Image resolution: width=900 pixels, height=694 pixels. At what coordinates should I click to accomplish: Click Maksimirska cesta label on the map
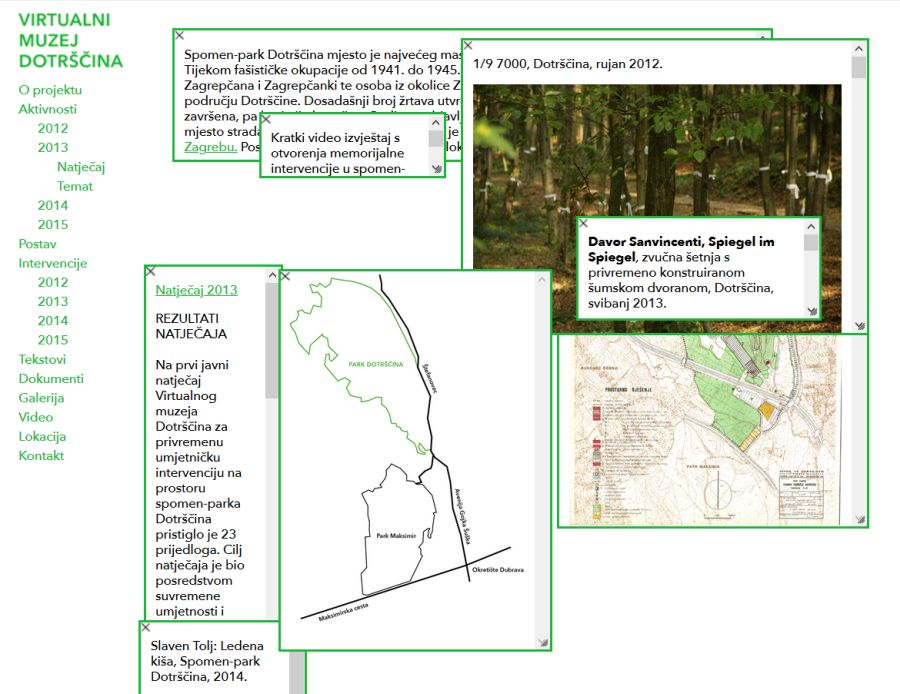click(x=343, y=612)
